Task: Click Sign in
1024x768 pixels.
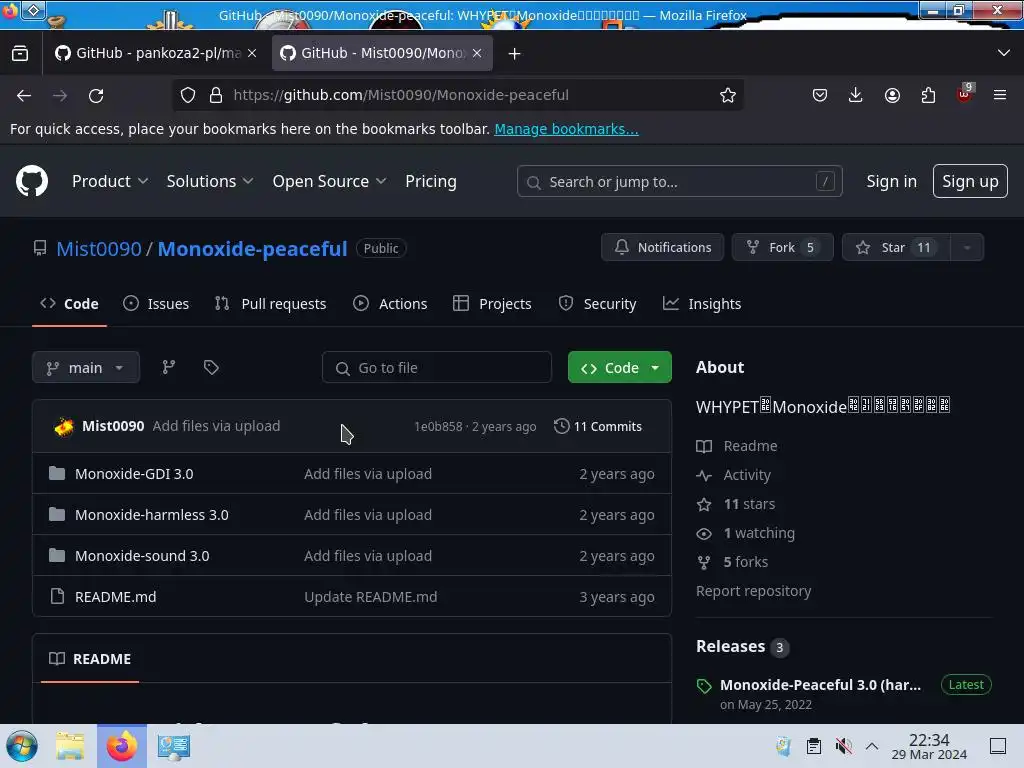Action: (x=891, y=182)
